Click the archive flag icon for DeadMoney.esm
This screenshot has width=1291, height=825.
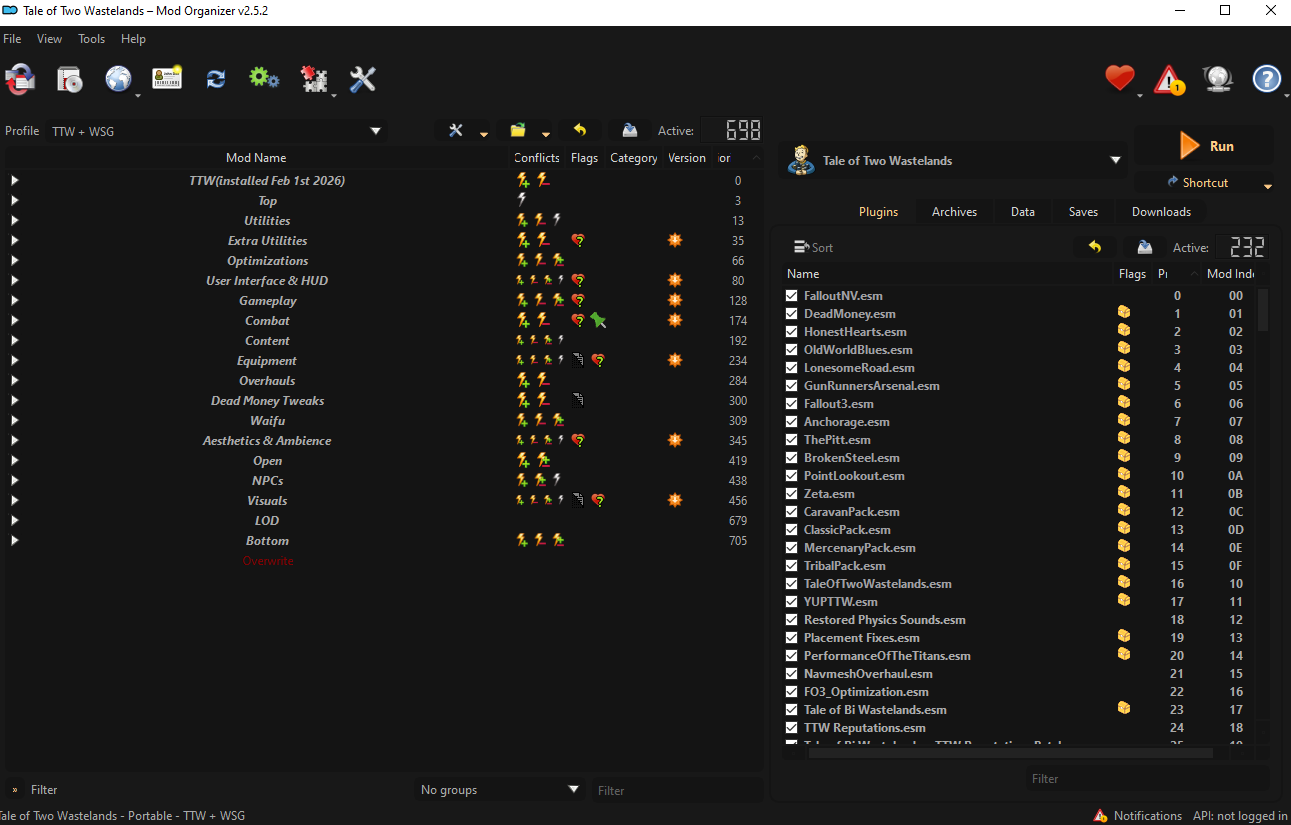point(1124,313)
